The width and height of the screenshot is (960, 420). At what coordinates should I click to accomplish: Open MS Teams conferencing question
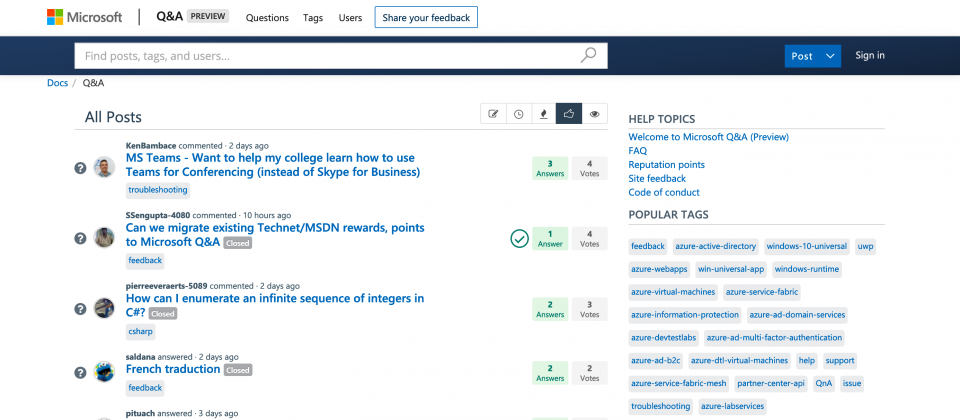[273, 165]
